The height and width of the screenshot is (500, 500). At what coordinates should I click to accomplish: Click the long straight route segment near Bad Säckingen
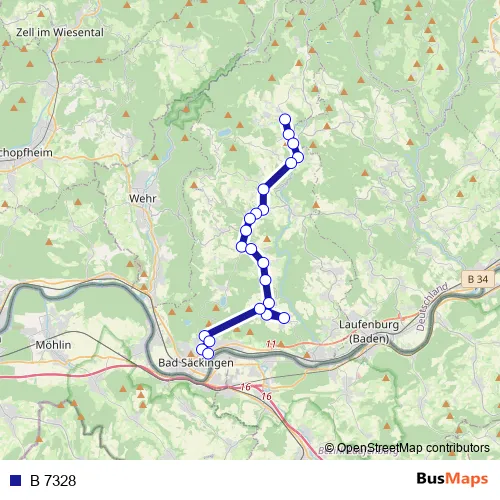(232, 322)
